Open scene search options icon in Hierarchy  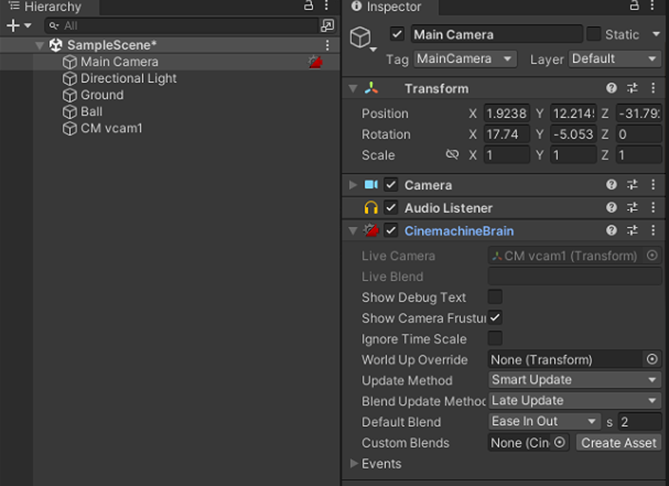tap(327, 26)
